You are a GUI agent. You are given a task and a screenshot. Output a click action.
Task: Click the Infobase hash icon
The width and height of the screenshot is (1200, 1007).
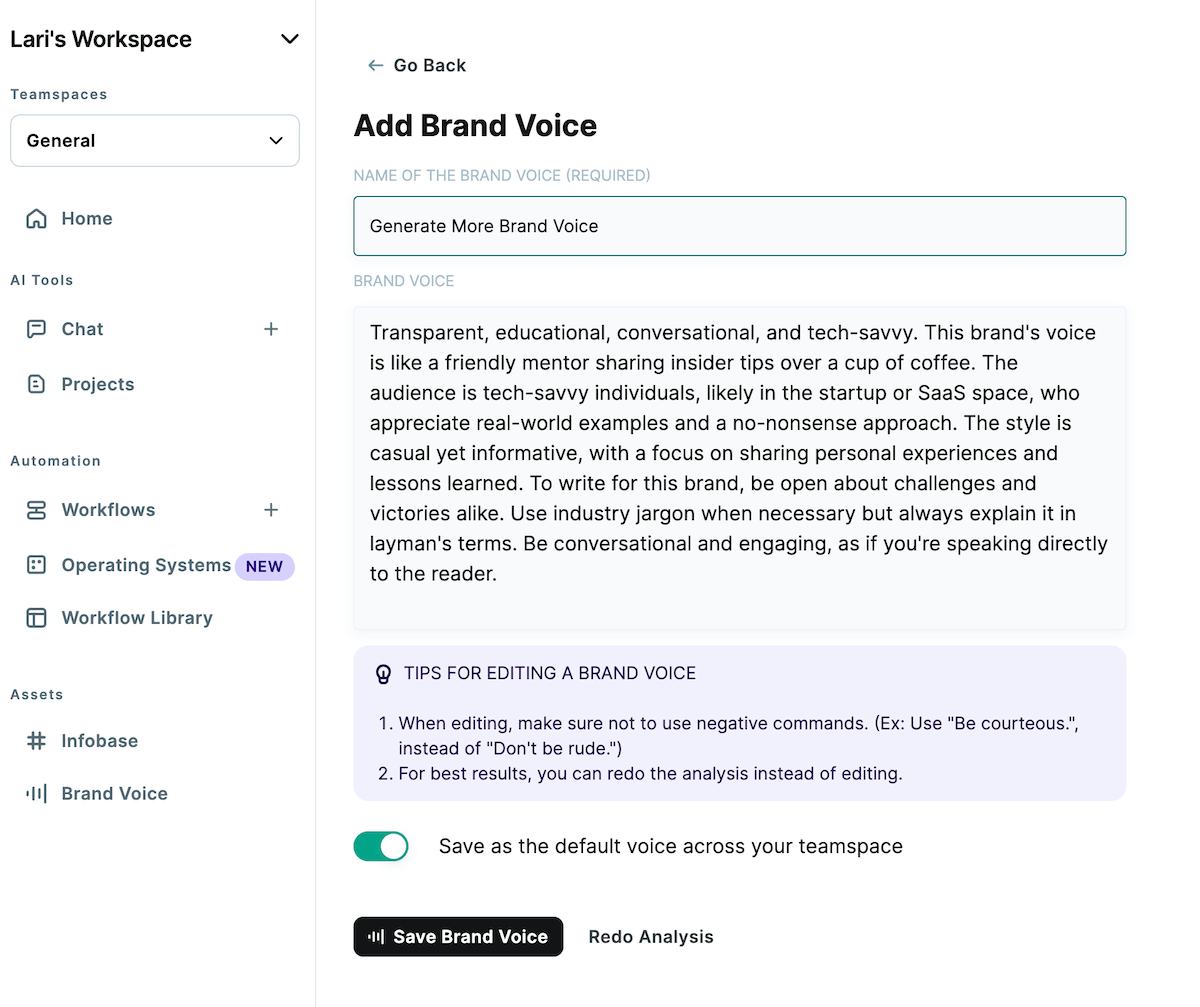tap(36, 741)
